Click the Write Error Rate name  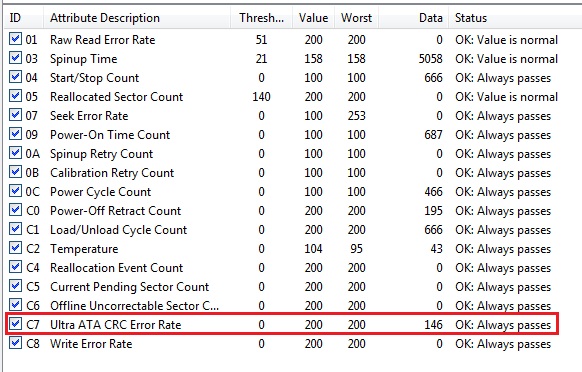click(91, 344)
